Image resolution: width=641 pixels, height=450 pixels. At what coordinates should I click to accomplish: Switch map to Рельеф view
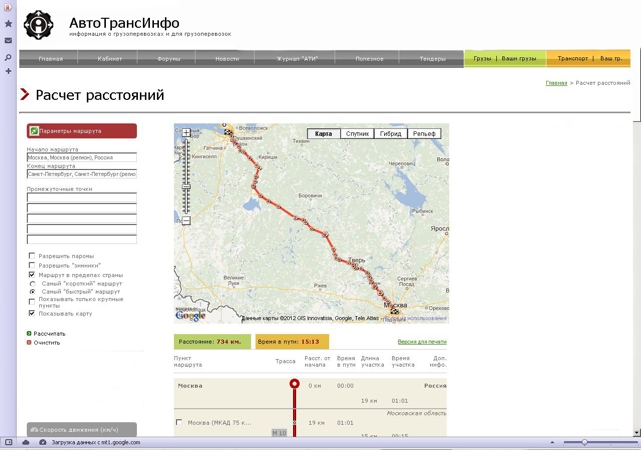tap(424, 134)
